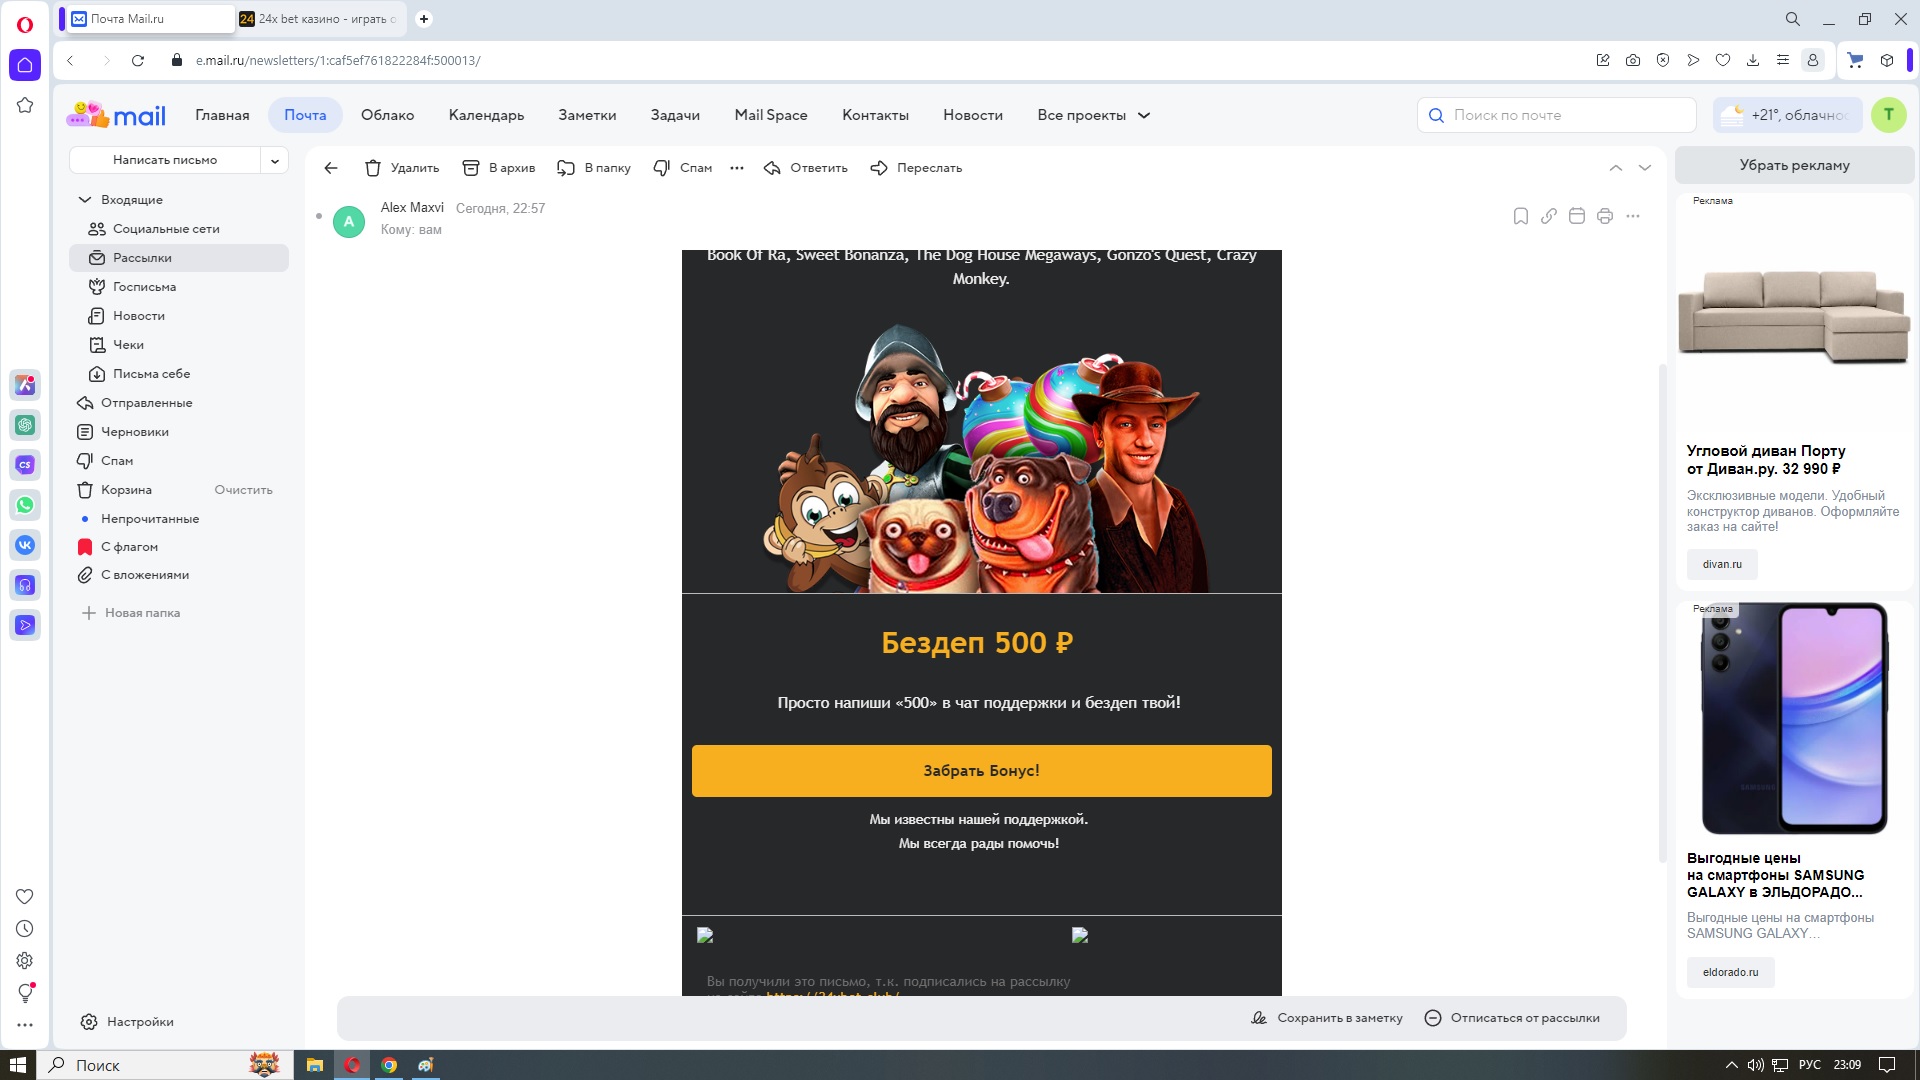
Task: Archive email with В архив icon
Action: pos(471,168)
